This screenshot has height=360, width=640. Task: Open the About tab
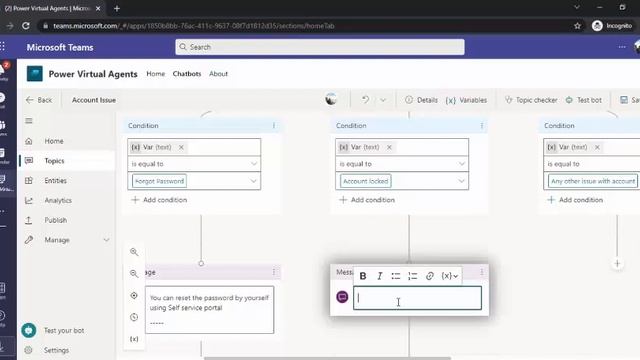click(x=218, y=74)
